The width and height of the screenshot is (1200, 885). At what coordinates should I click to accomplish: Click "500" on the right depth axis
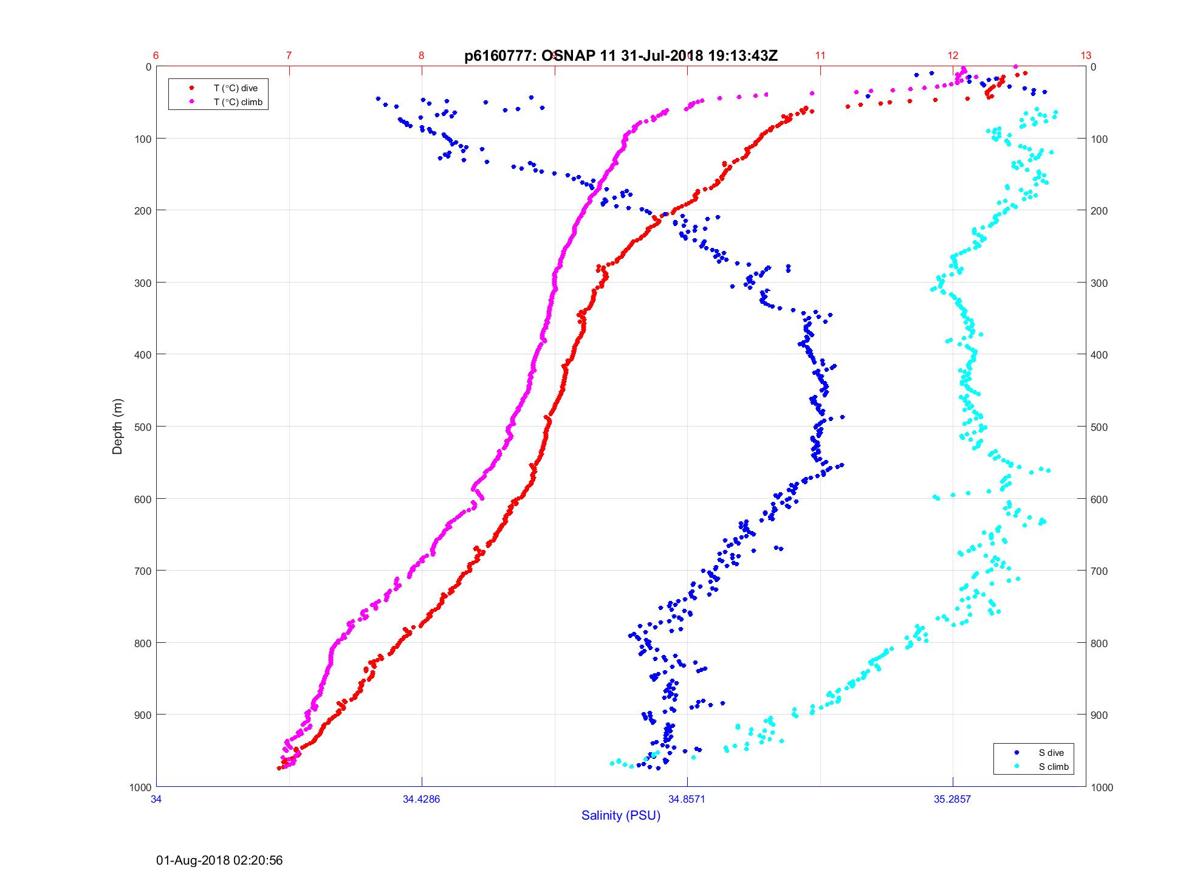1100,427
